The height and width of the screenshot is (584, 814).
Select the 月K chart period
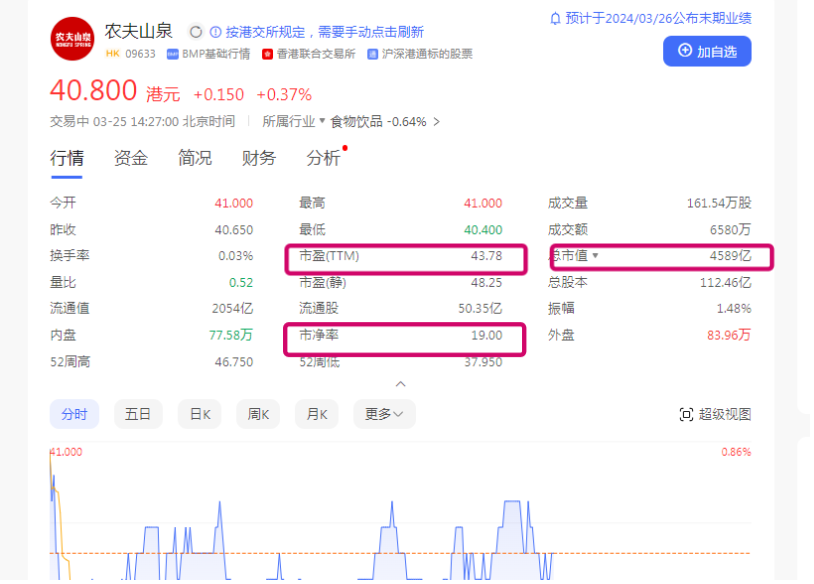317,414
